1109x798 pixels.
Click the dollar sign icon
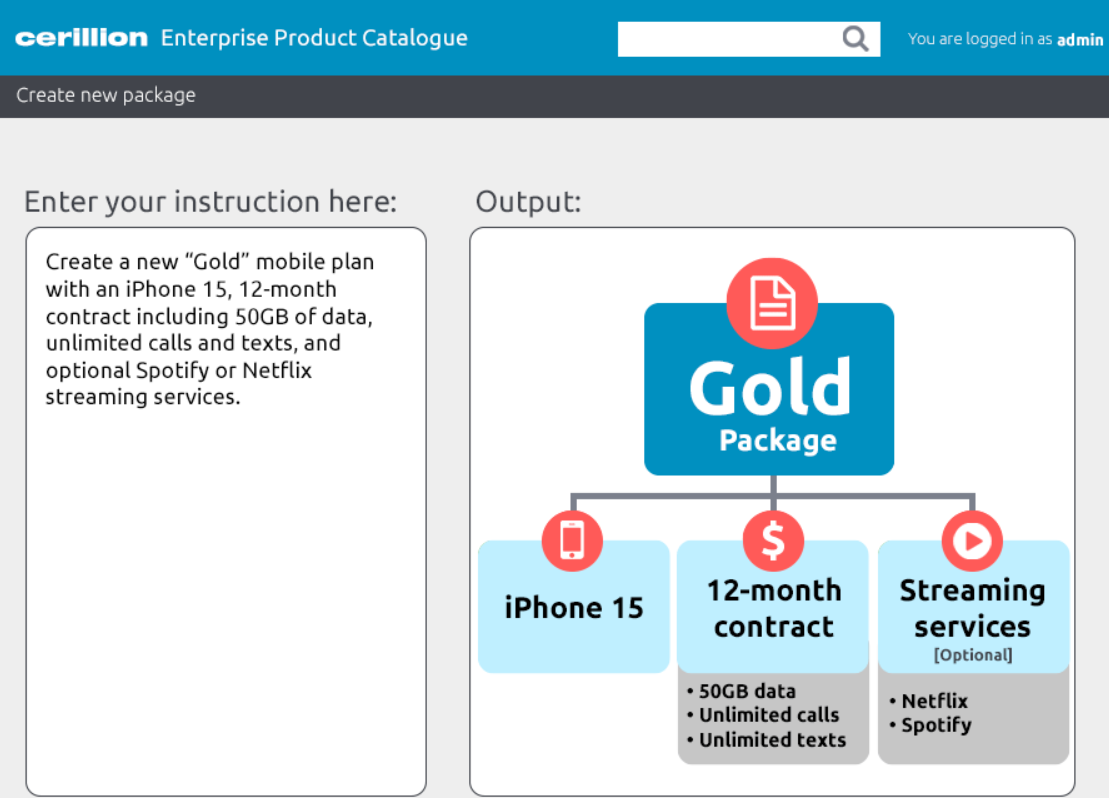coord(773,541)
